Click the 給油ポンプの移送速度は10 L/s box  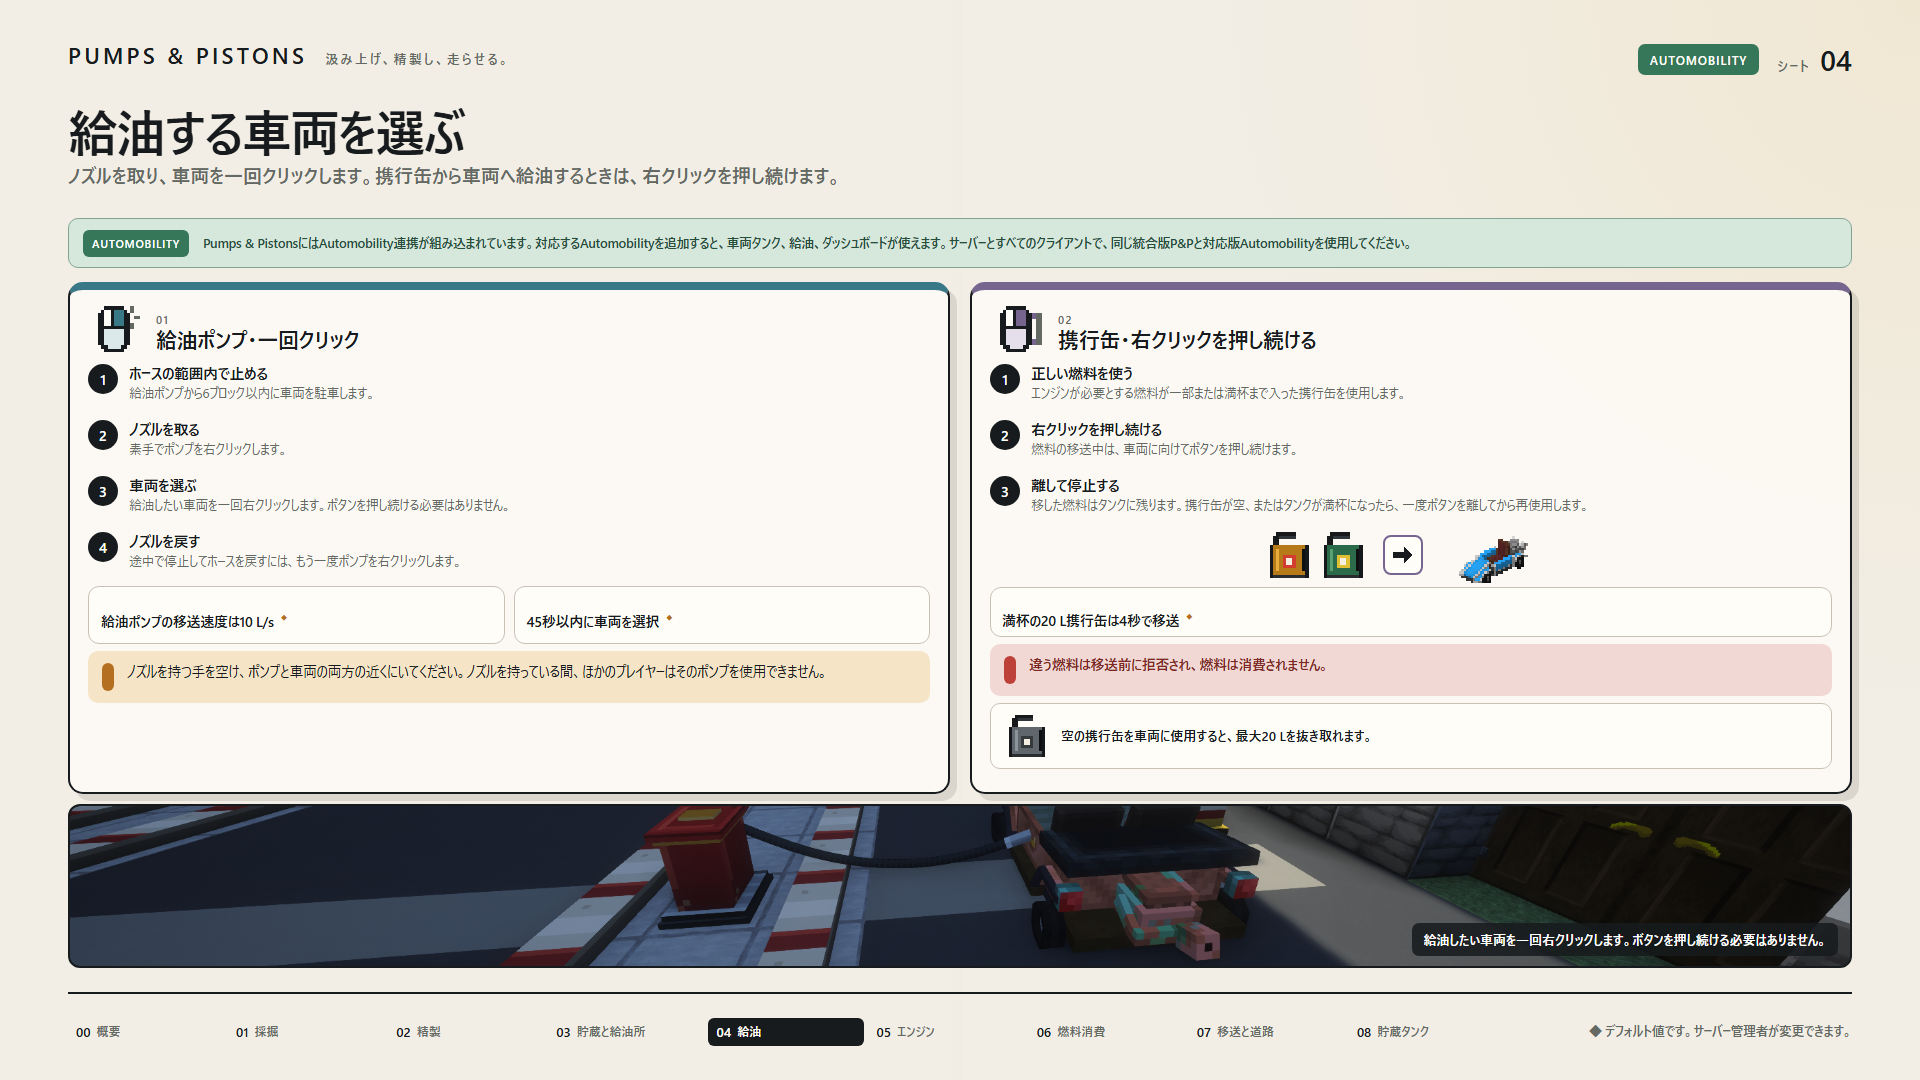click(x=296, y=615)
